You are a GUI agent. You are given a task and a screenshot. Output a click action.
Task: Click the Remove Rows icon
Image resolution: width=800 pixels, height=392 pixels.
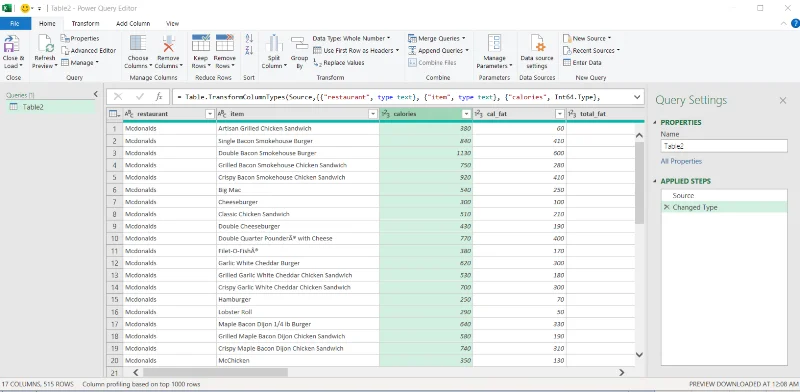pos(224,43)
